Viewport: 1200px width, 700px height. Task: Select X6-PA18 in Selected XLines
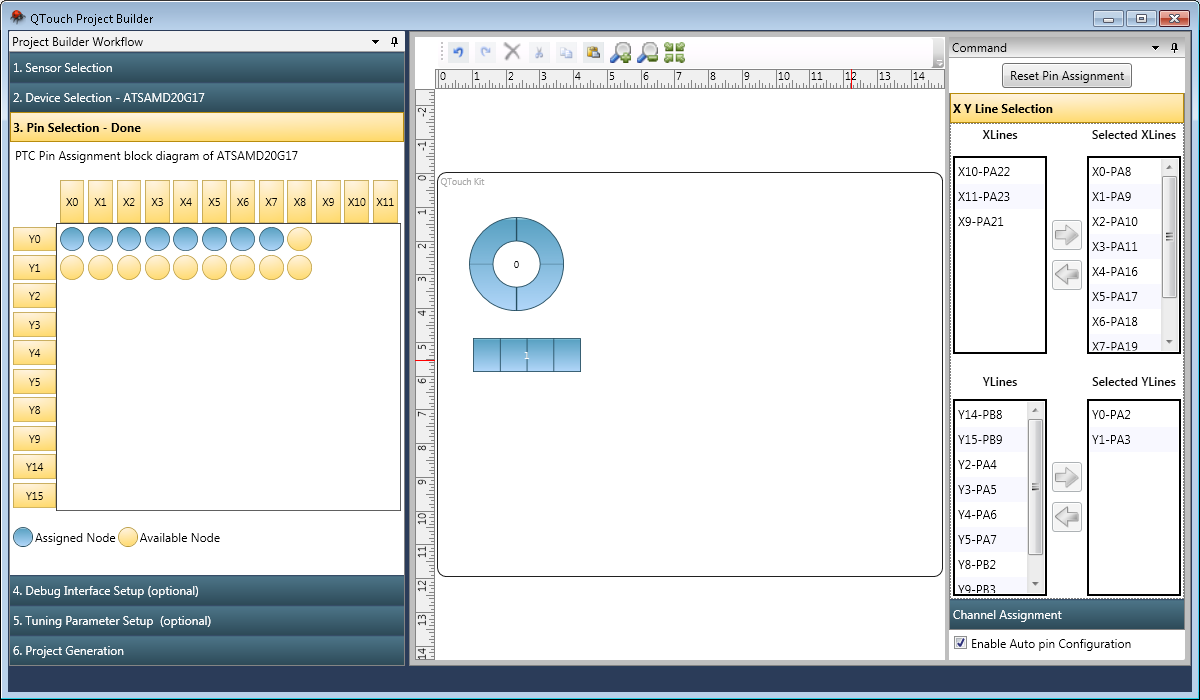click(1125, 322)
